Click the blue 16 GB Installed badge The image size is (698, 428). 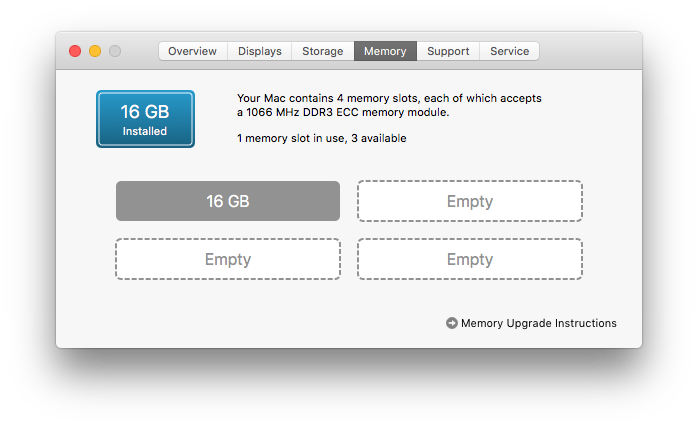click(x=145, y=118)
